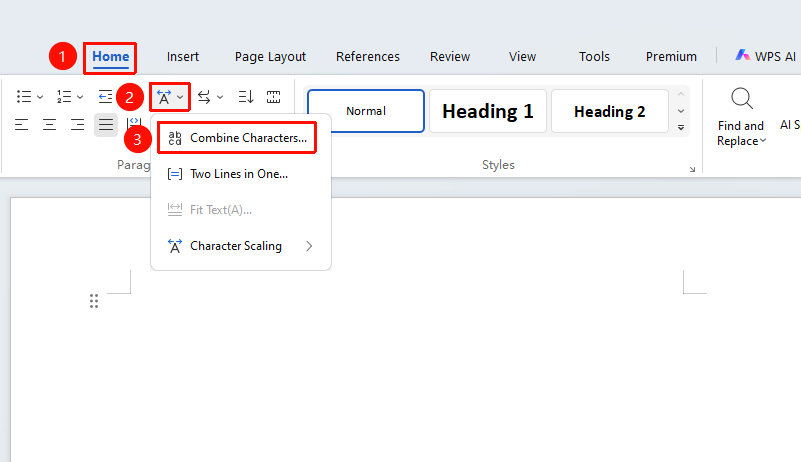The image size is (801, 462).
Task: Click the Combine Characters 'ab cd' icon
Action: click(x=175, y=138)
